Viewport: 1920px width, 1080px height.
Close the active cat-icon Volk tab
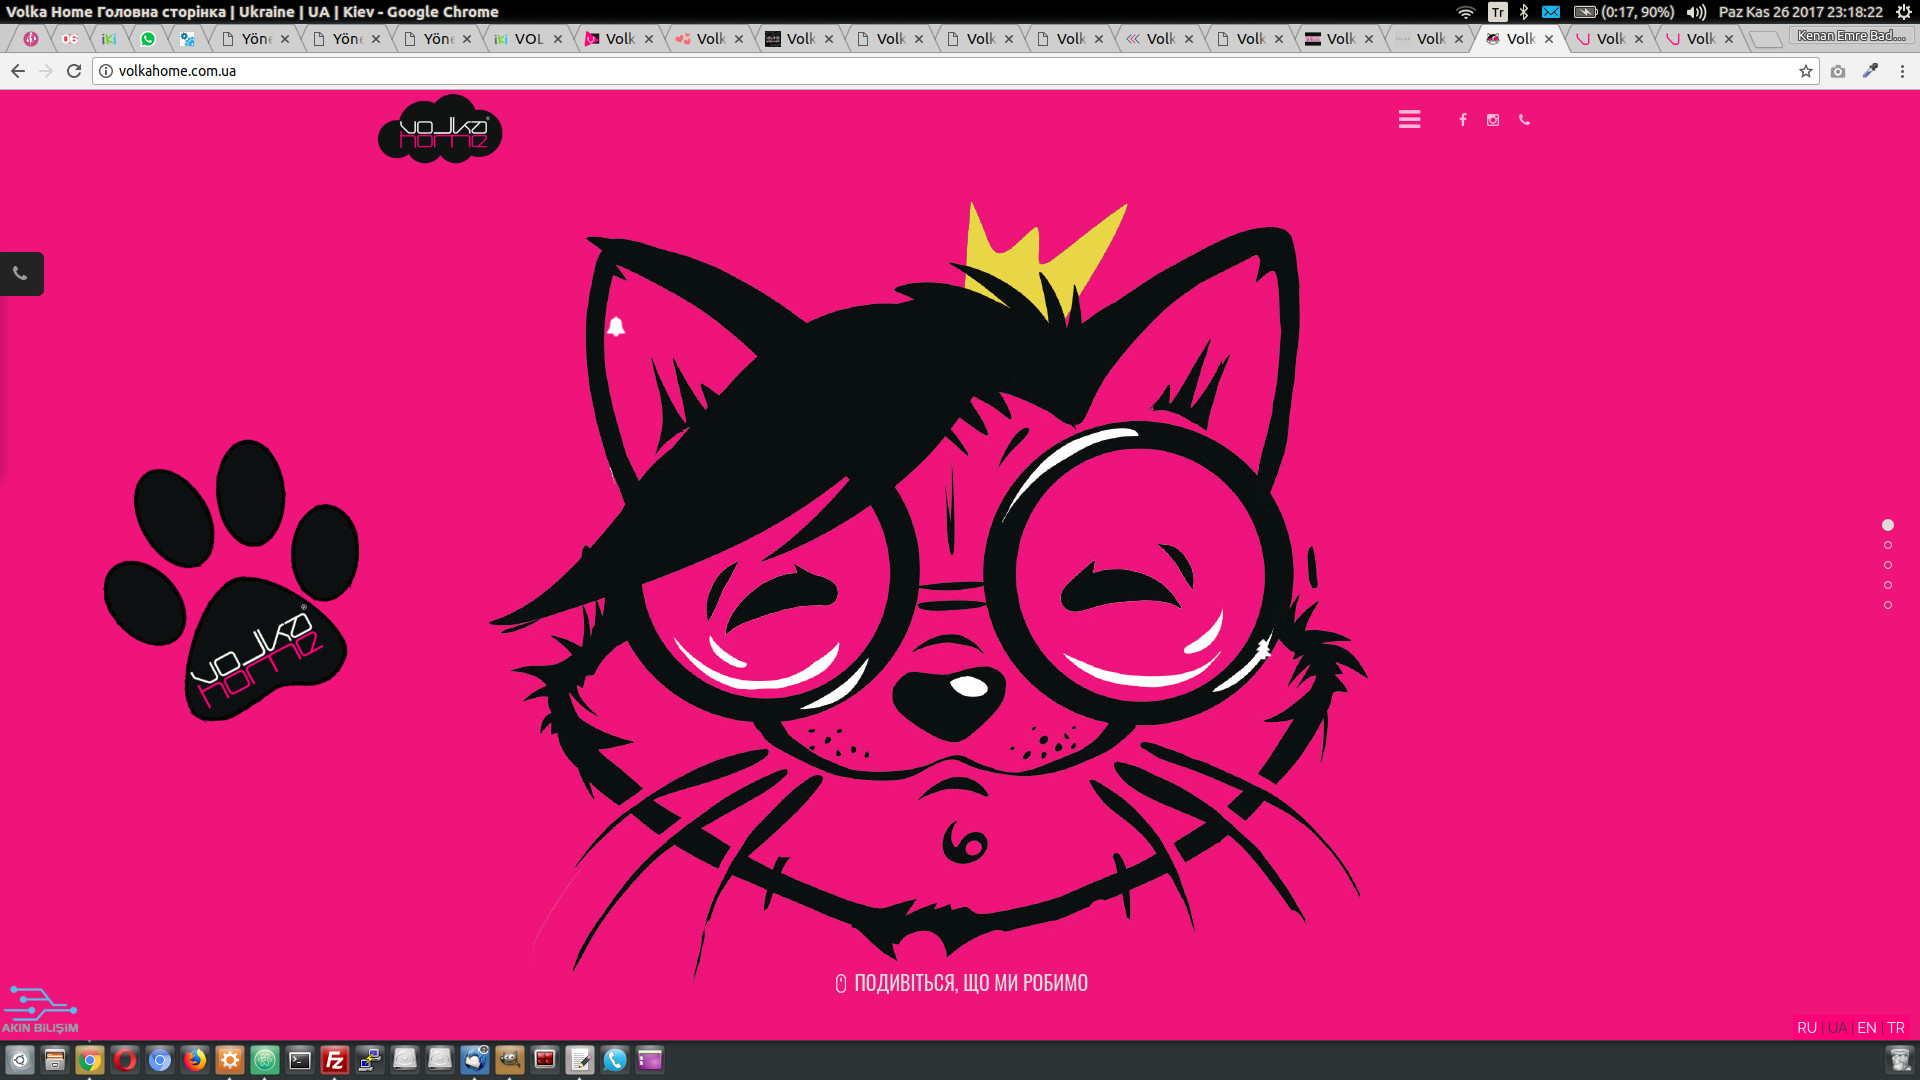point(1549,39)
